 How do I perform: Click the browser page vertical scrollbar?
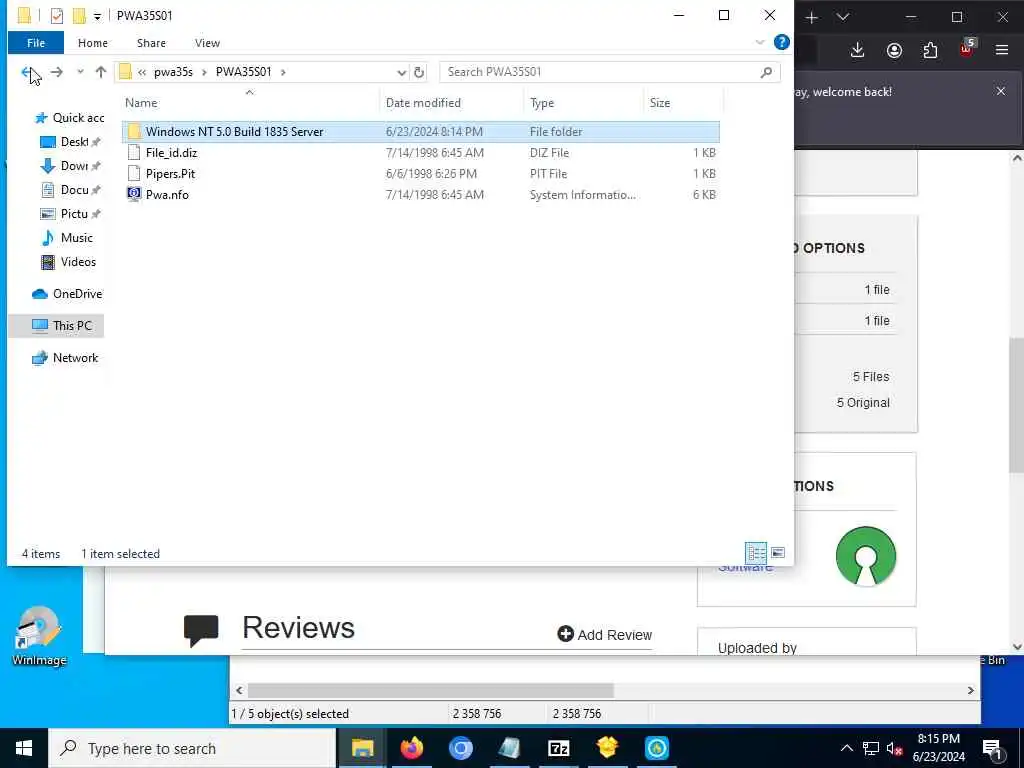pyautogui.click(x=1017, y=404)
